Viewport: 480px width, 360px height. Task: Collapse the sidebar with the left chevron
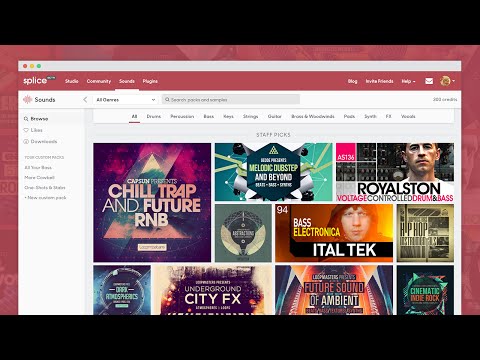click(x=85, y=99)
